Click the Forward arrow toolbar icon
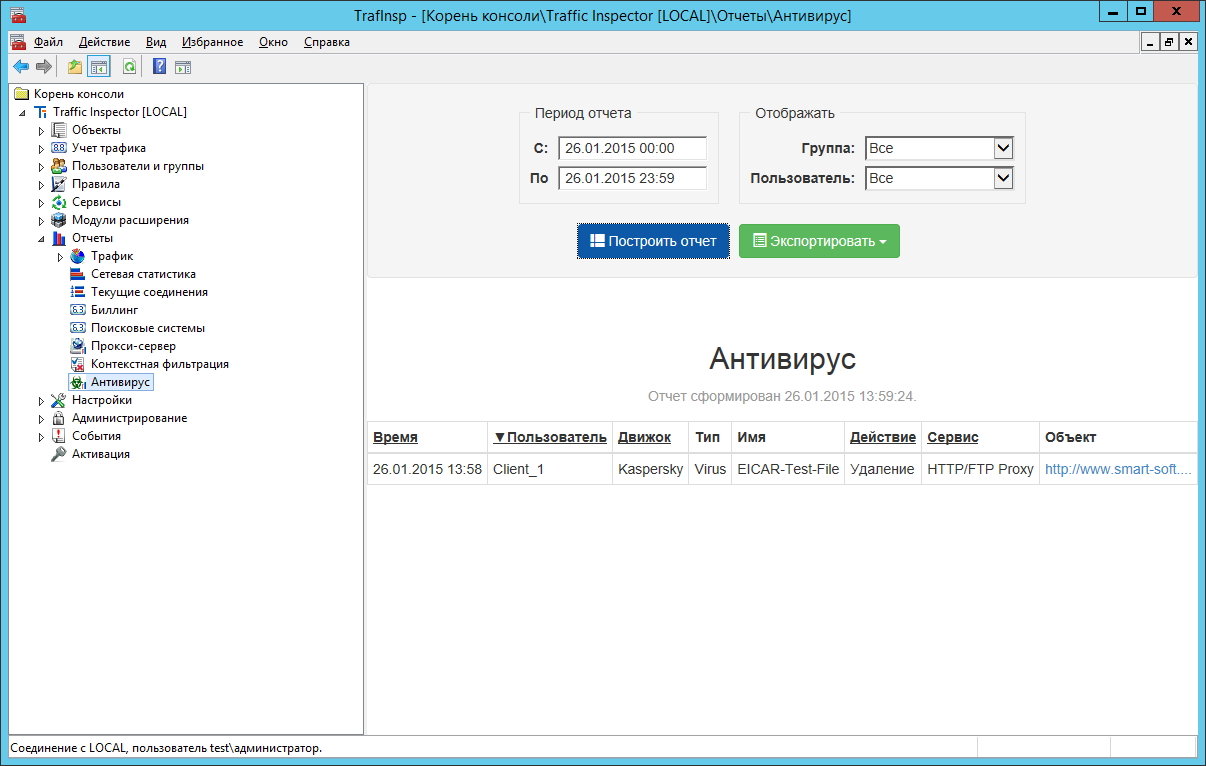The height and width of the screenshot is (766, 1206). (43, 67)
